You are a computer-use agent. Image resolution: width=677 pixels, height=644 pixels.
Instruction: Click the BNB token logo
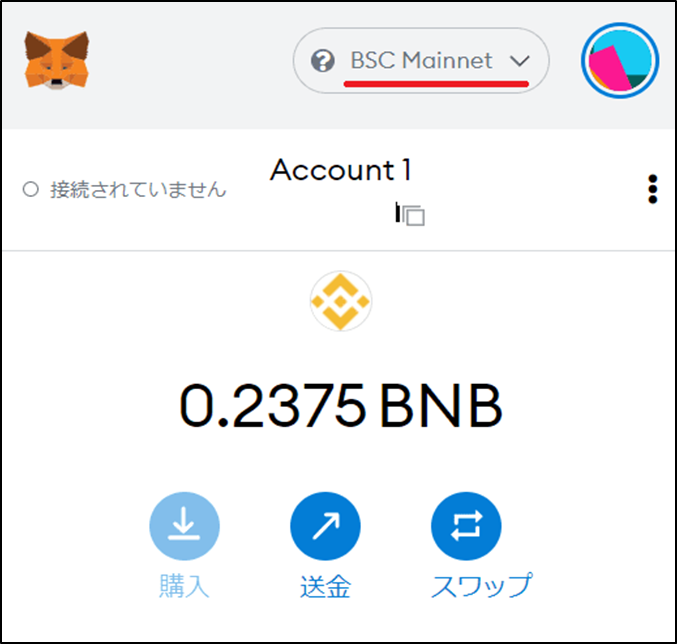click(341, 301)
